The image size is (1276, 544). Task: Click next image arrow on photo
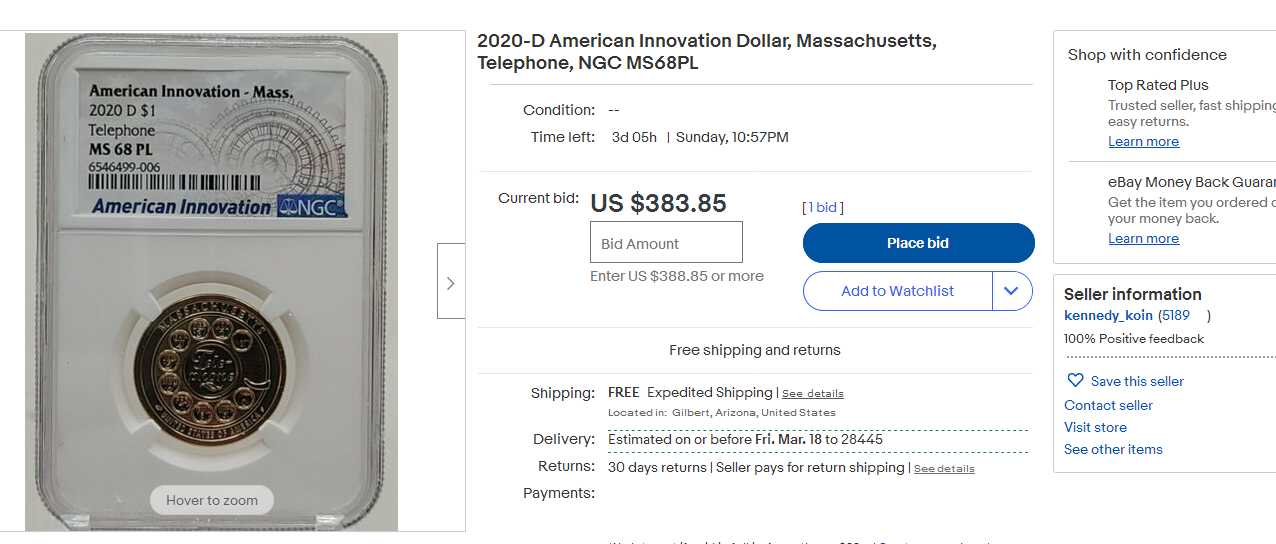[451, 282]
